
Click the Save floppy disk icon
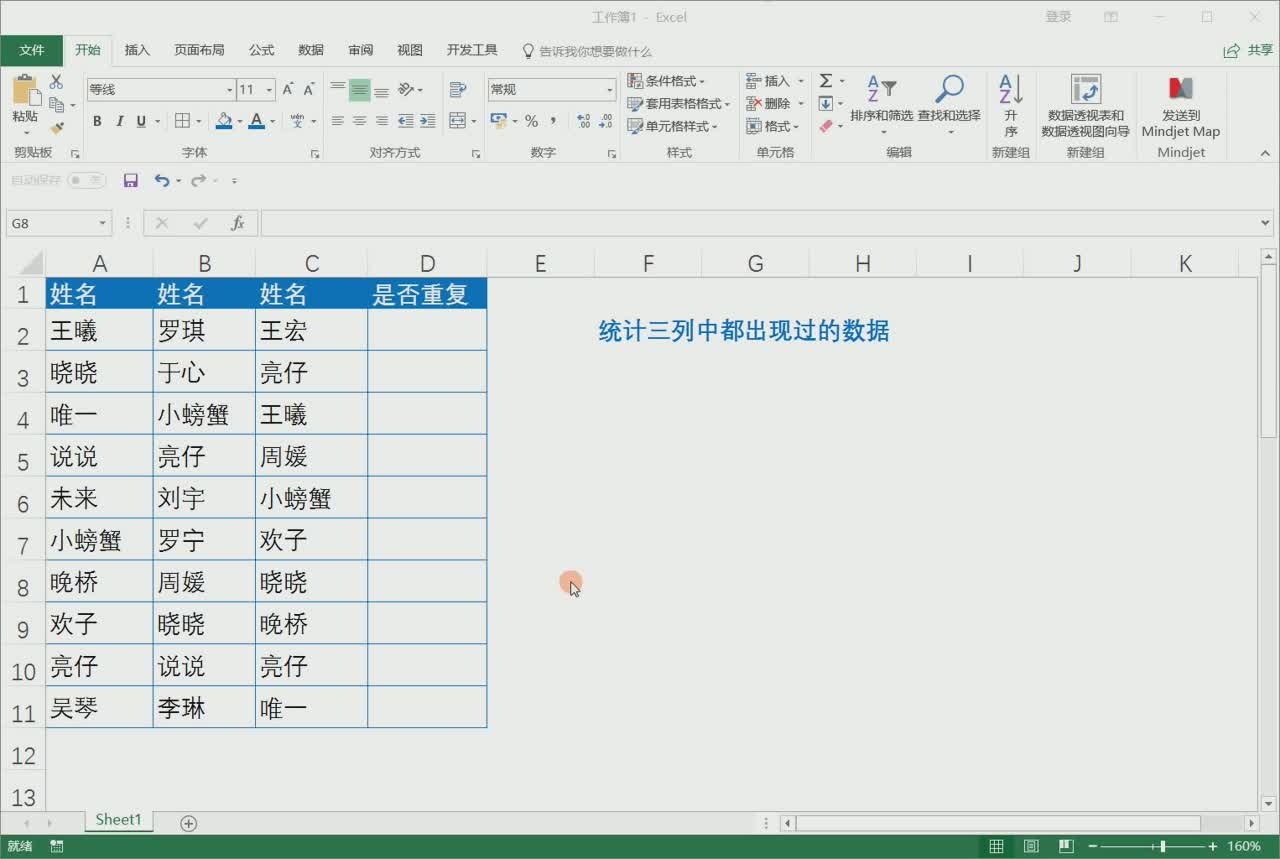131,181
